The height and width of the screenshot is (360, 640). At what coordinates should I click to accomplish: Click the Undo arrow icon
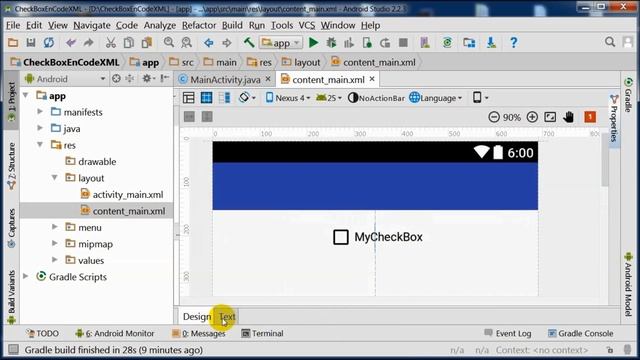(71, 42)
